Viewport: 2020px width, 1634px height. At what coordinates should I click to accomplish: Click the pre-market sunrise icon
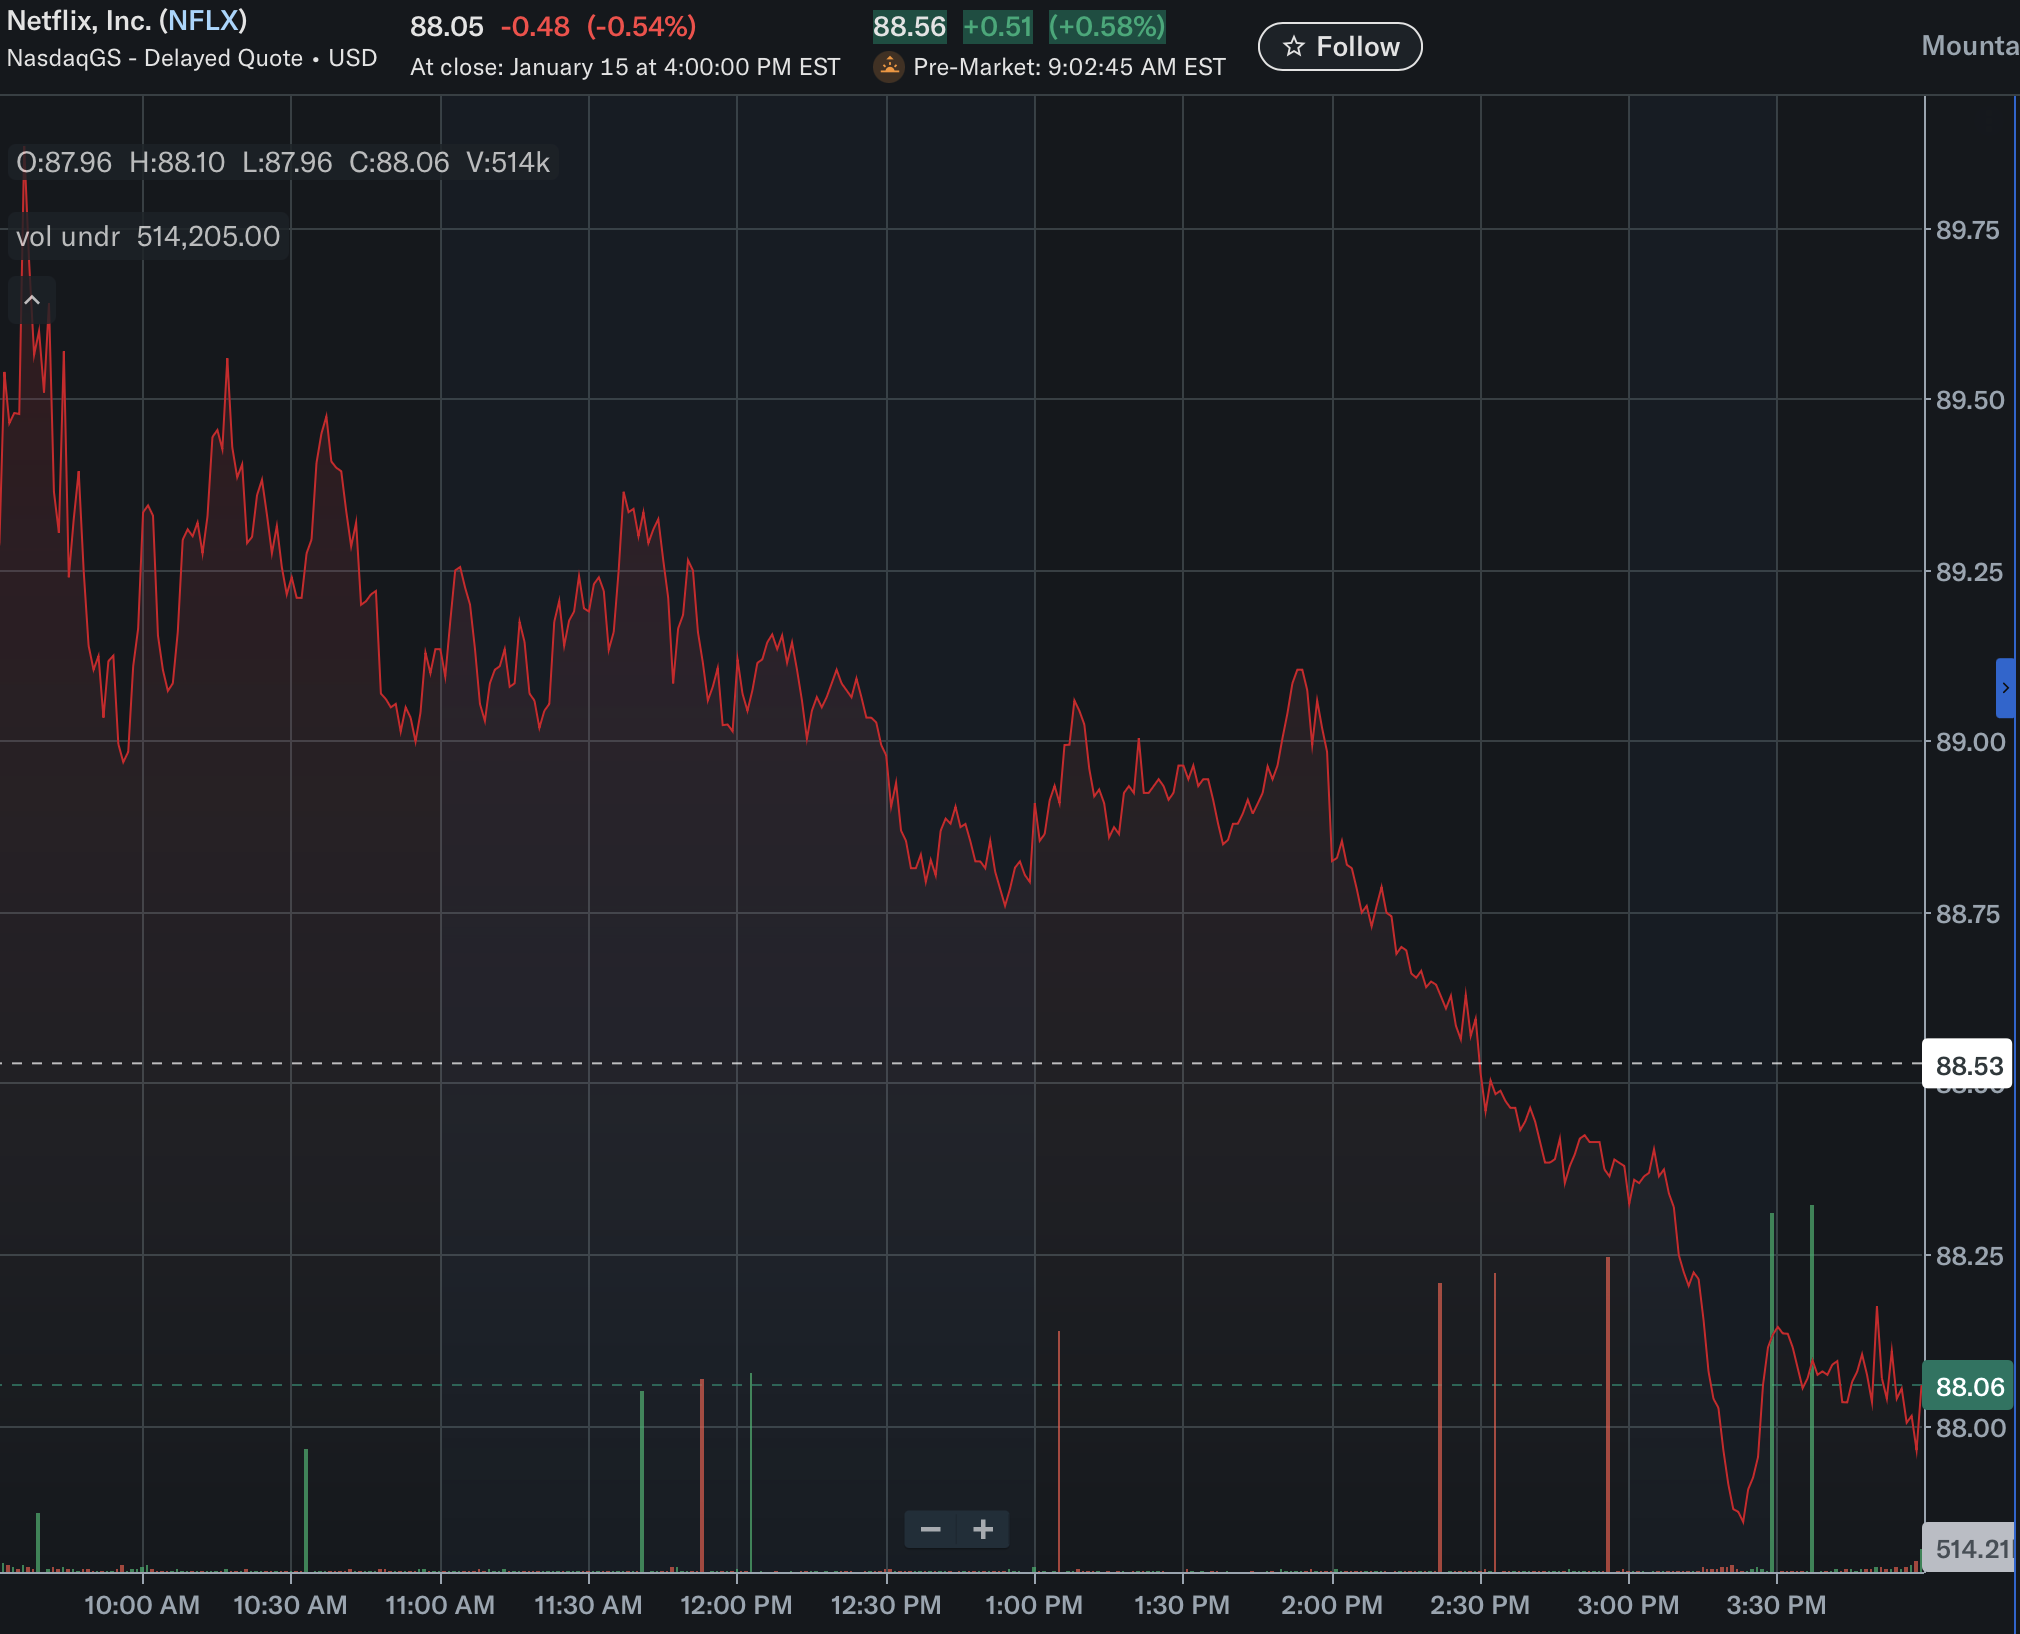(889, 67)
